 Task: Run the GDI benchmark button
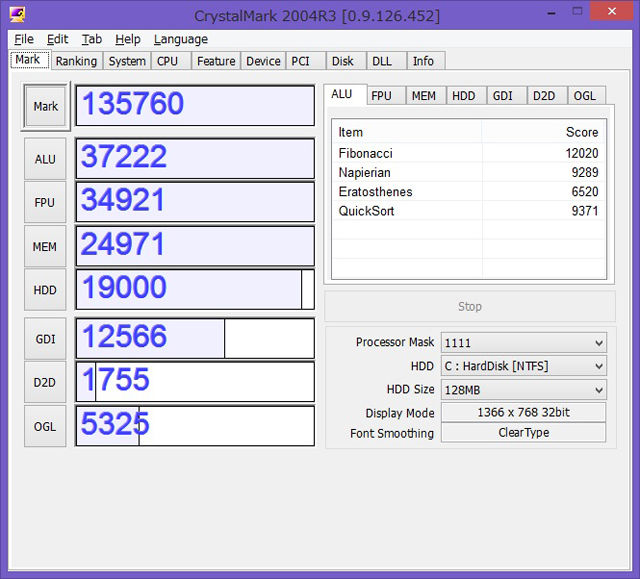45,339
